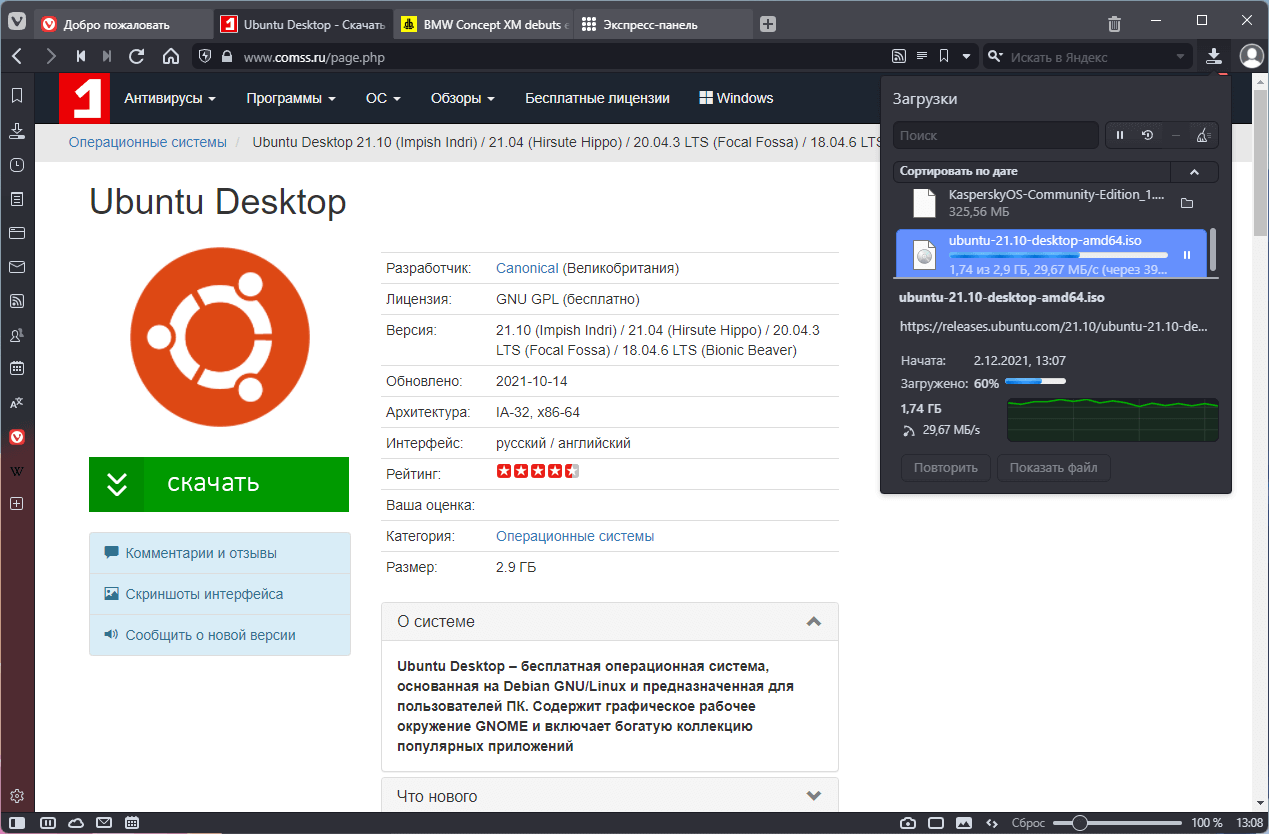Add a web panel with plus icon
This screenshot has width=1269, height=834.
[x=17, y=504]
